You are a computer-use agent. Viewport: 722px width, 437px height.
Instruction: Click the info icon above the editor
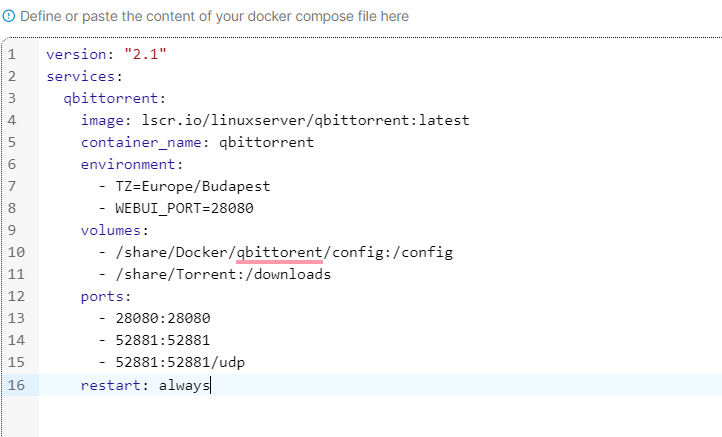pyautogui.click(x=9, y=17)
